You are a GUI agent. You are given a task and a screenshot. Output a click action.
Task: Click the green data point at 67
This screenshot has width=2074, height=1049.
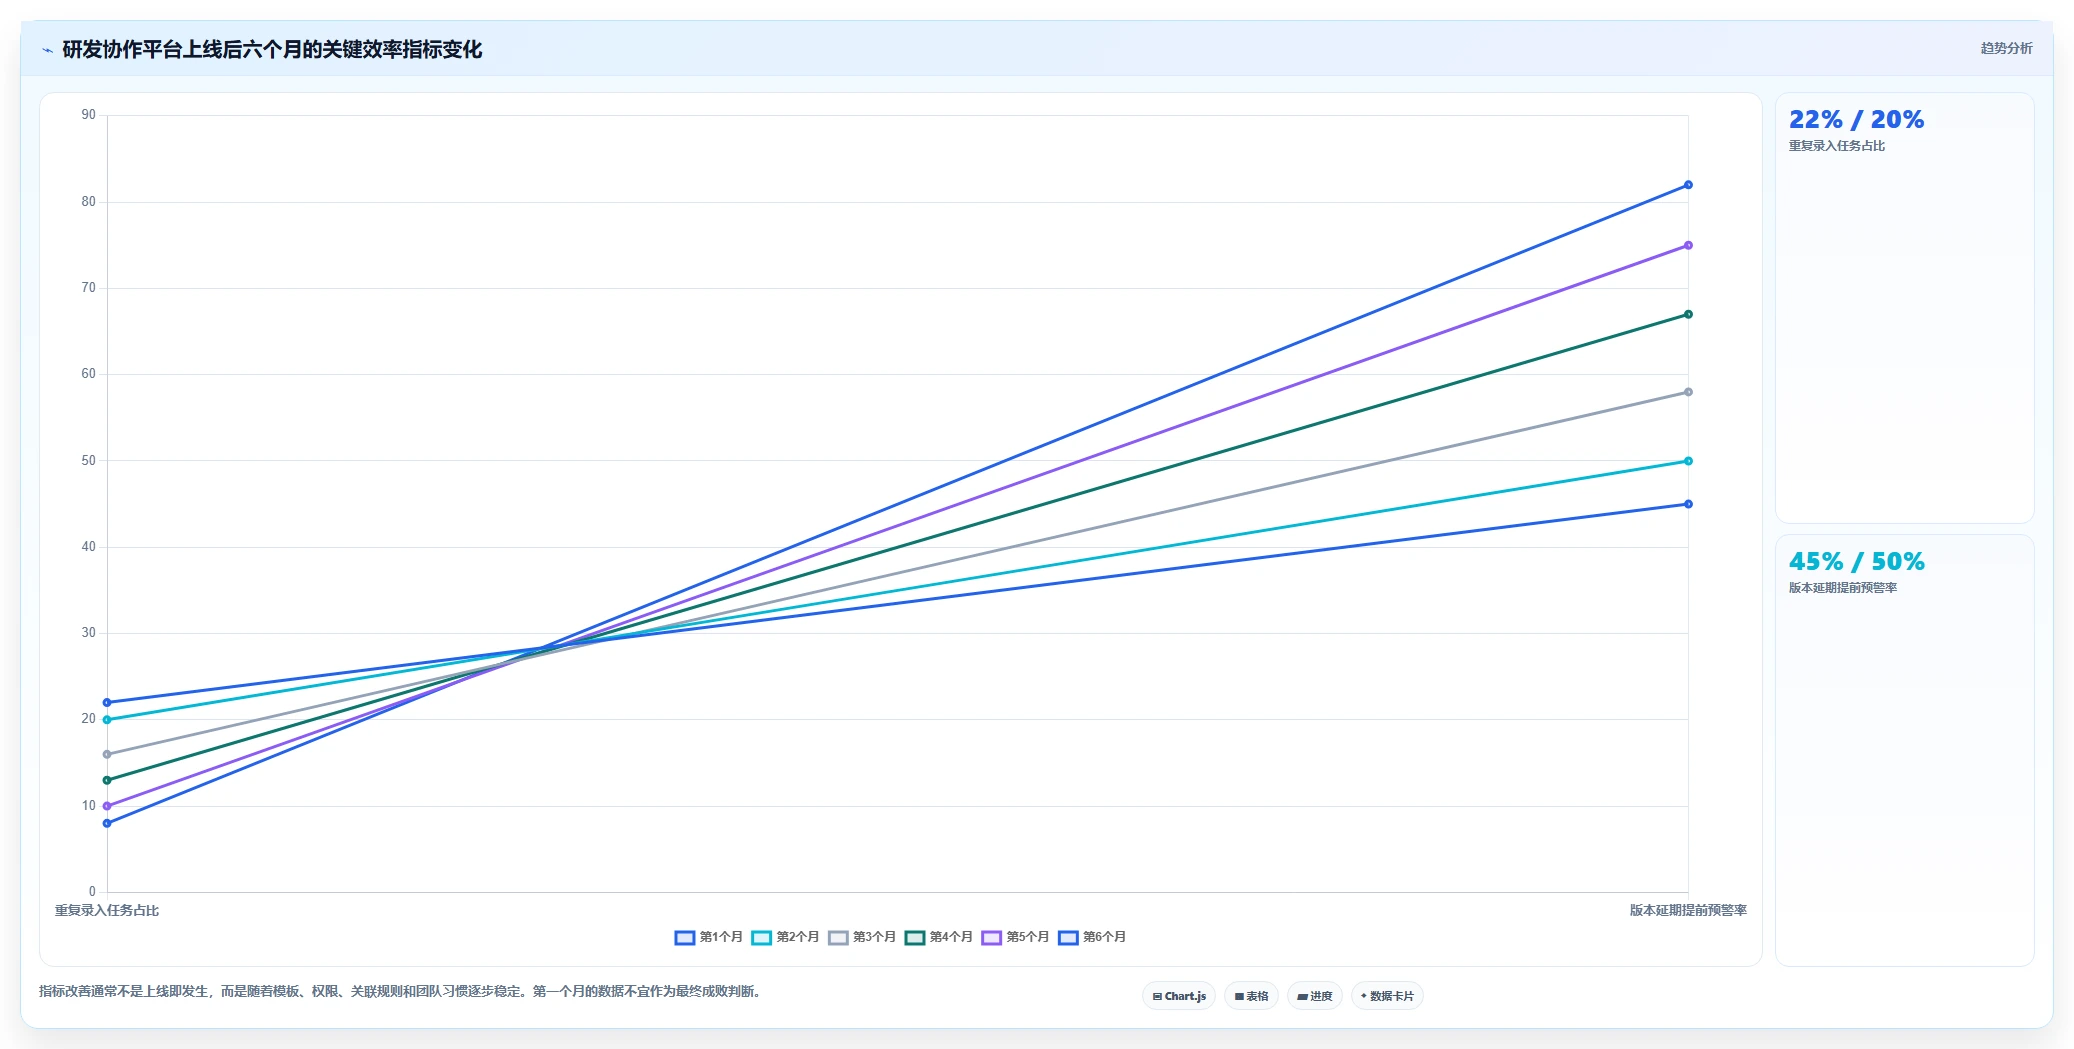tap(1688, 314)
